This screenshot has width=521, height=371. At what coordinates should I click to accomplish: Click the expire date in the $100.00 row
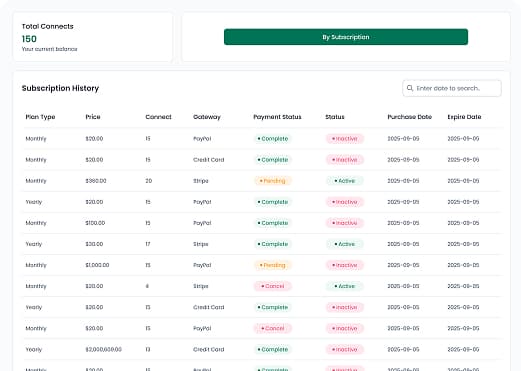click(463, 223)
